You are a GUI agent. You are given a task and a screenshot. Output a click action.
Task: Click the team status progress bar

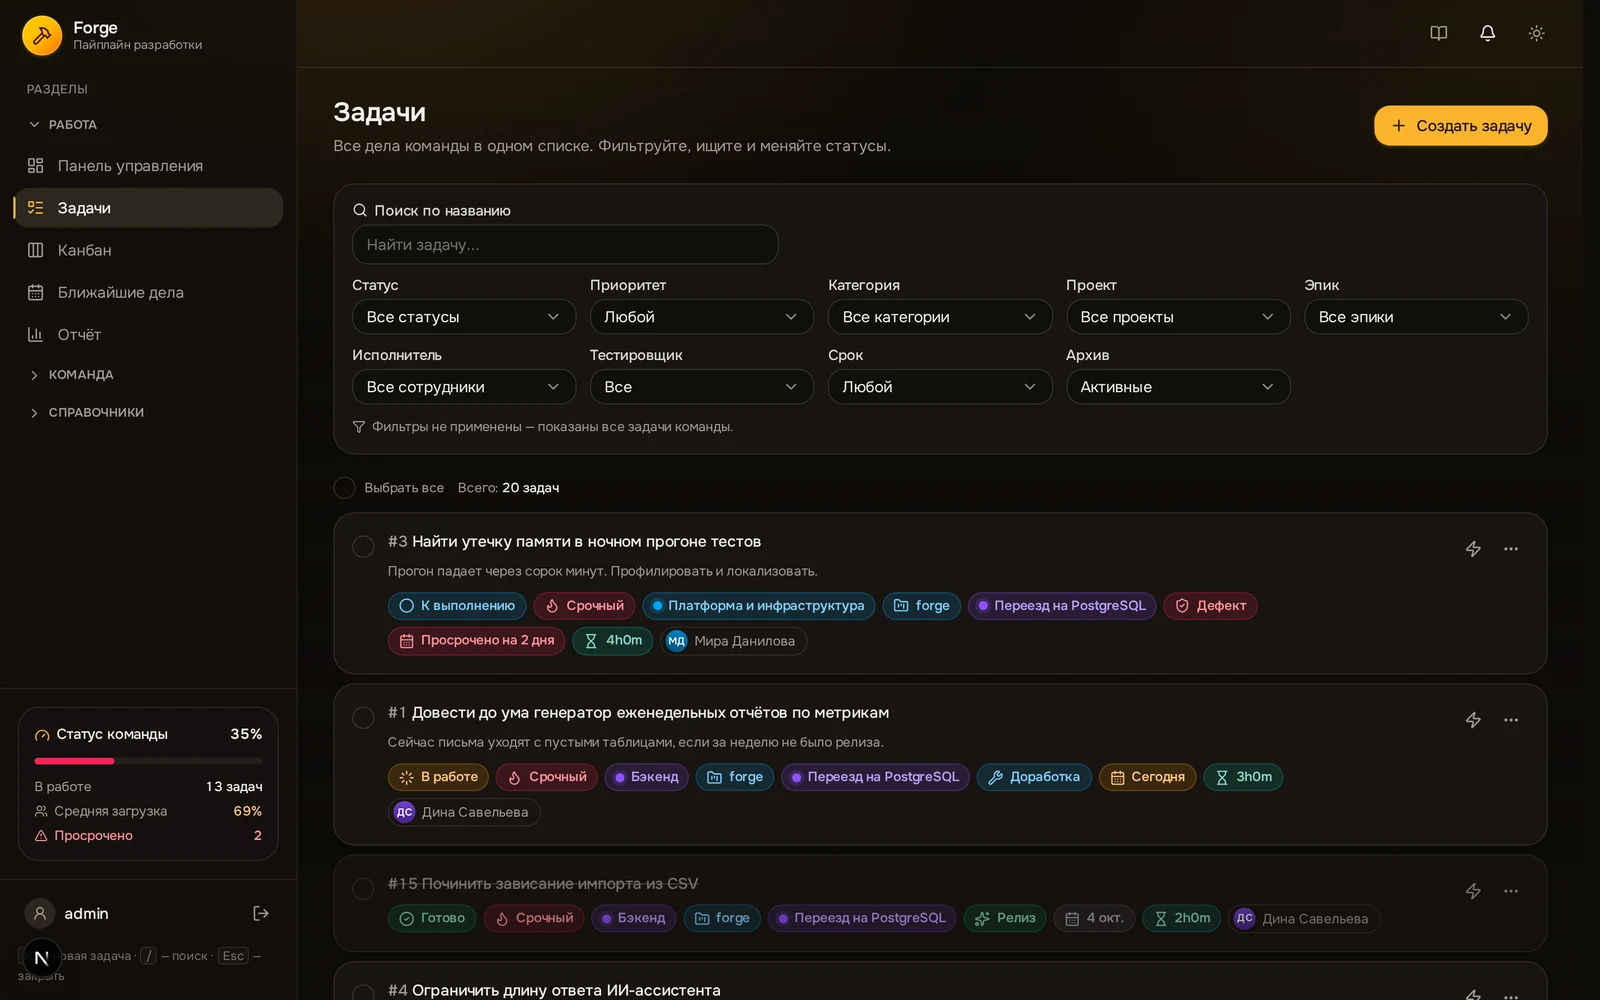(148, 761)
